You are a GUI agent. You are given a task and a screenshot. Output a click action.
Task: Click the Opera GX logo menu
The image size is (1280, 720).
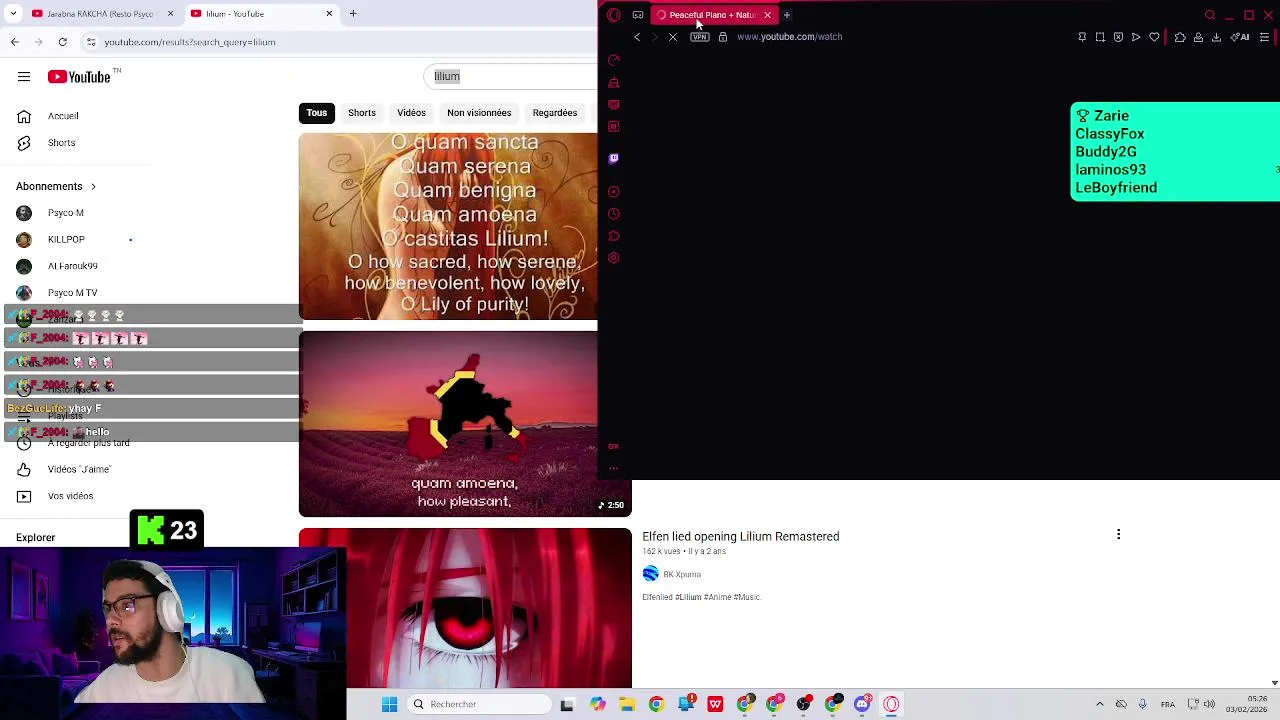[614, 15]
